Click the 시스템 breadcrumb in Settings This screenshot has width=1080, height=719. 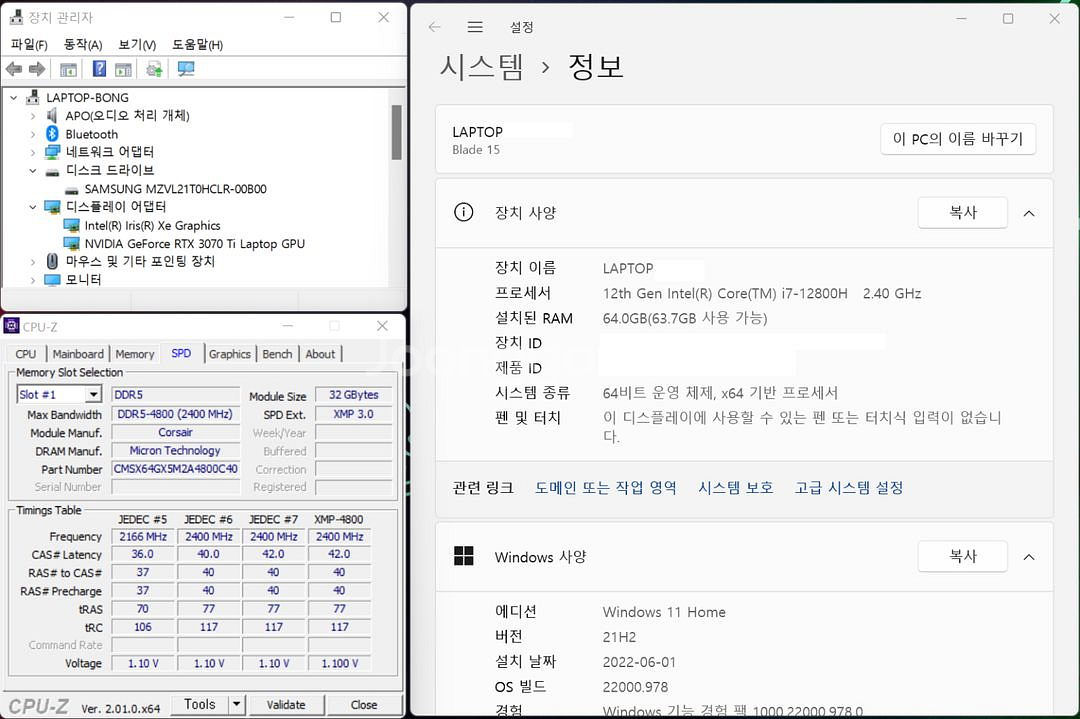tap(481, 67)
